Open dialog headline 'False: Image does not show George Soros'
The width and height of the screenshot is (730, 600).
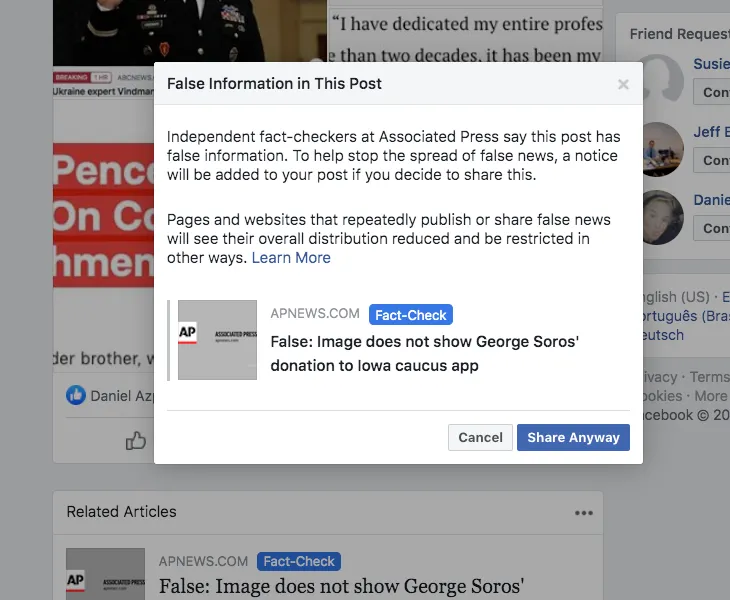[x=425, y=353]
